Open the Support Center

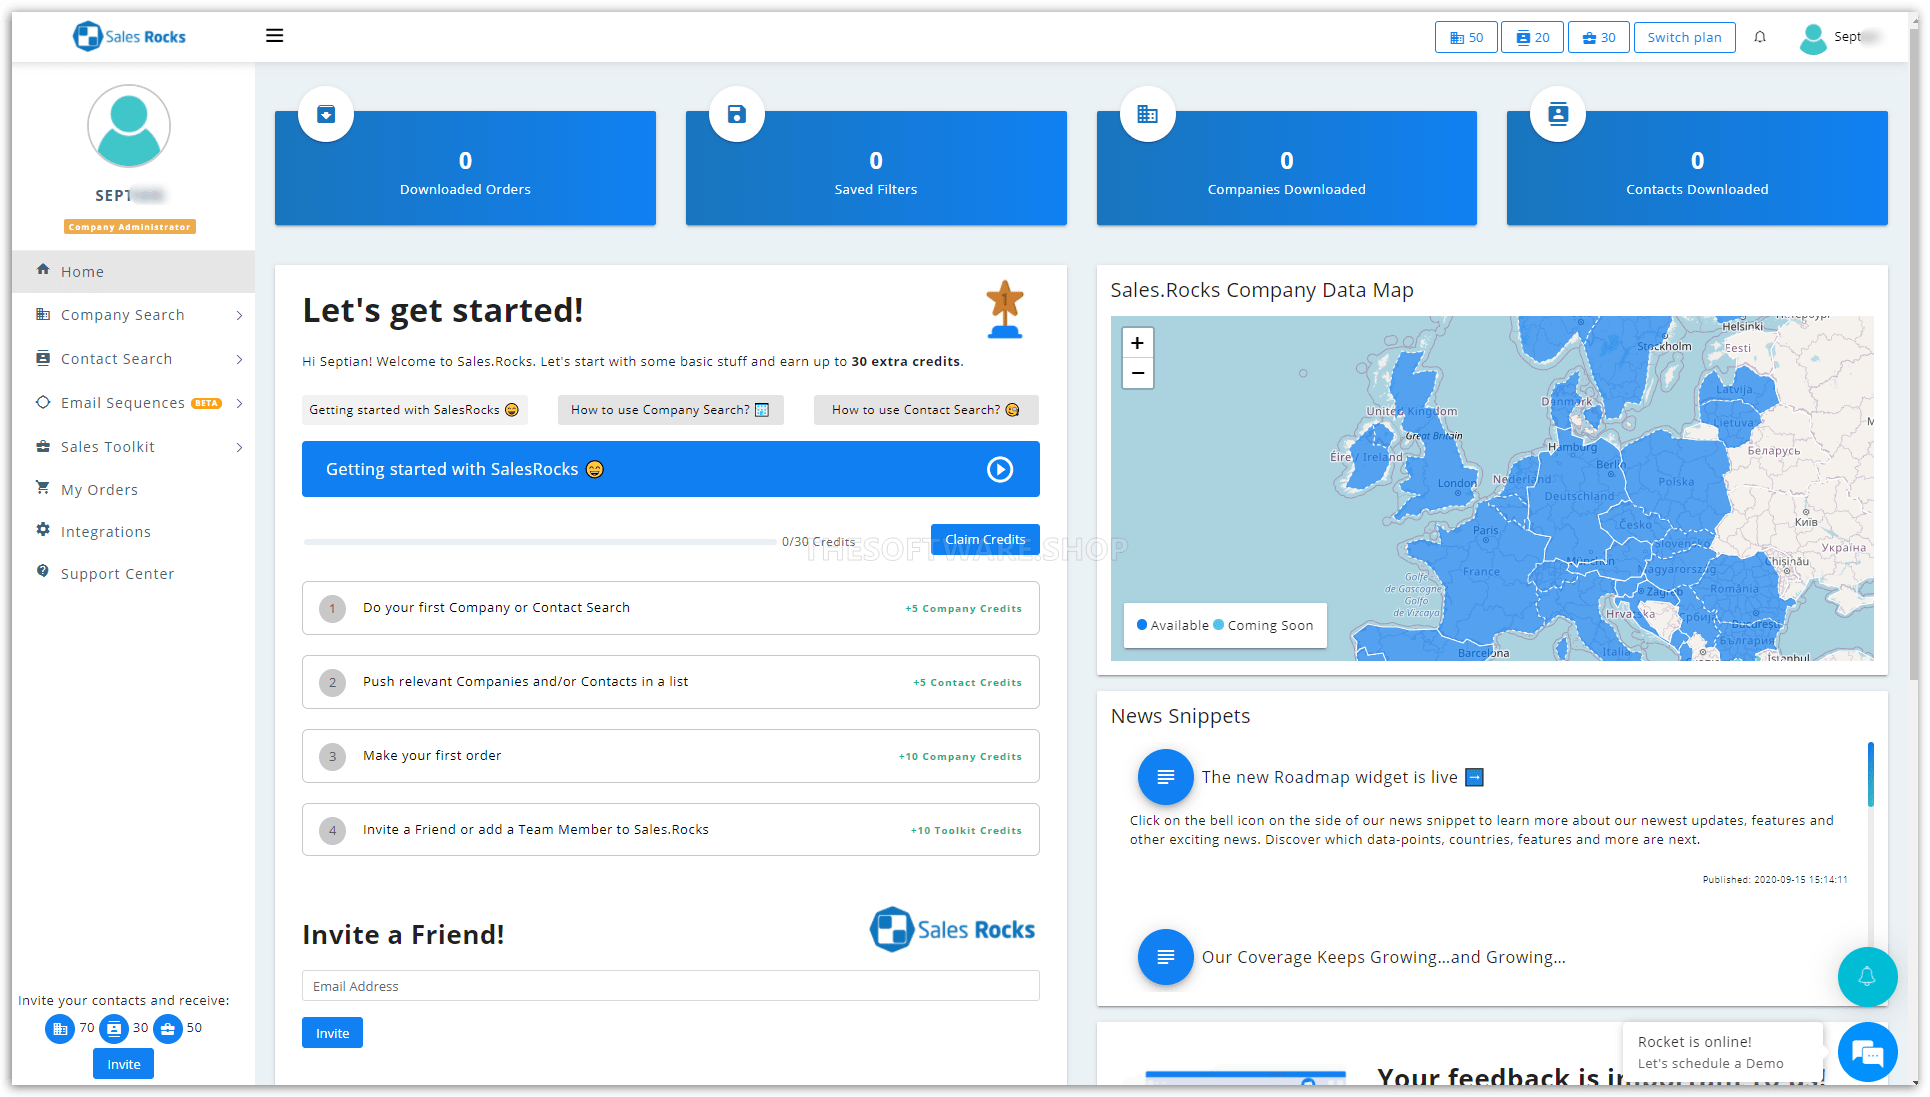[x=115, y=573]
